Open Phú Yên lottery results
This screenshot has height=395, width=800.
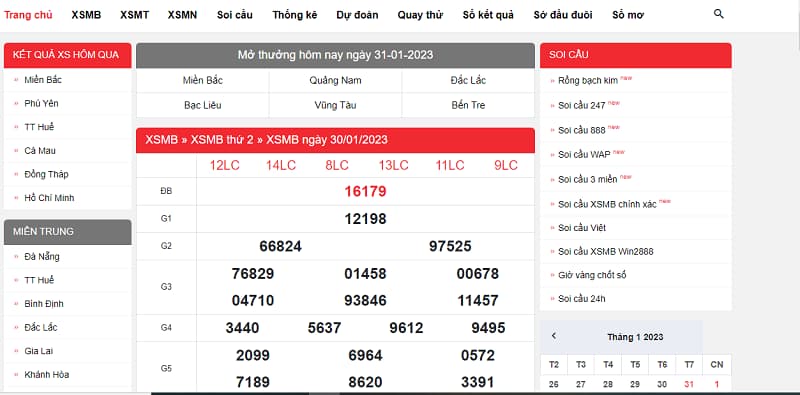click(x=41, y=104)
